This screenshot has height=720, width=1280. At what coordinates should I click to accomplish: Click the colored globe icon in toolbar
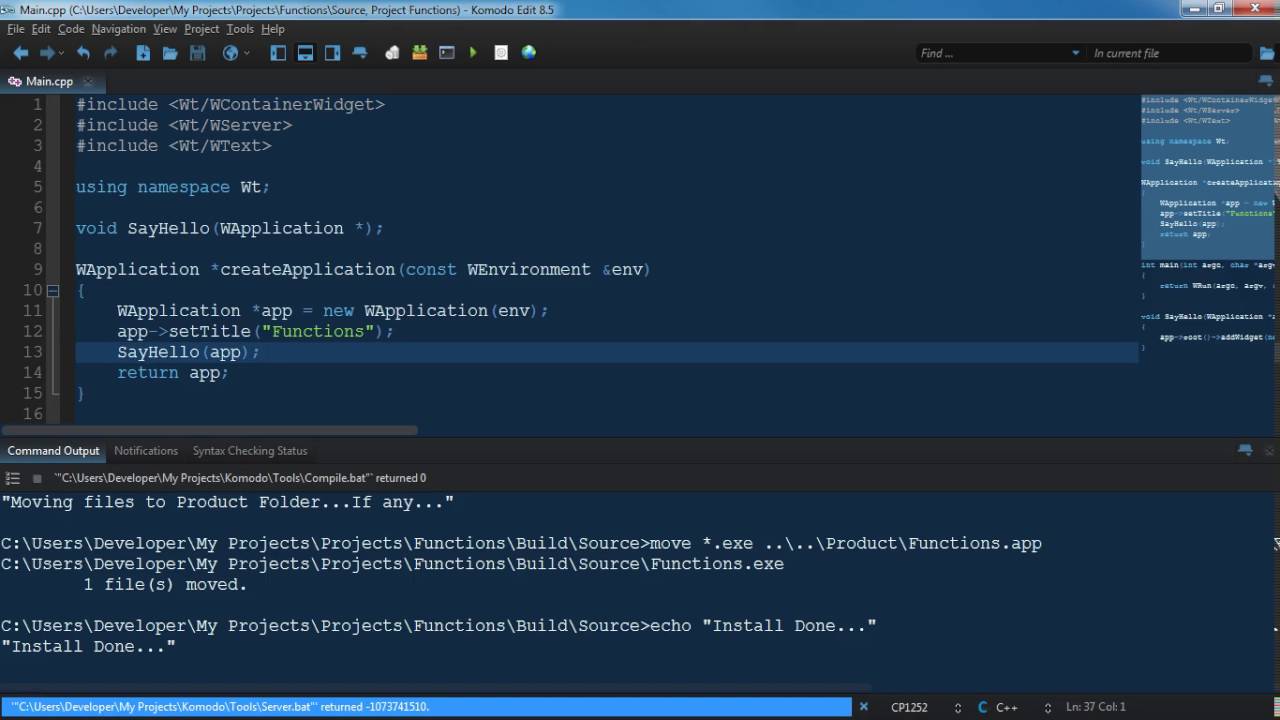coord(529,53)
